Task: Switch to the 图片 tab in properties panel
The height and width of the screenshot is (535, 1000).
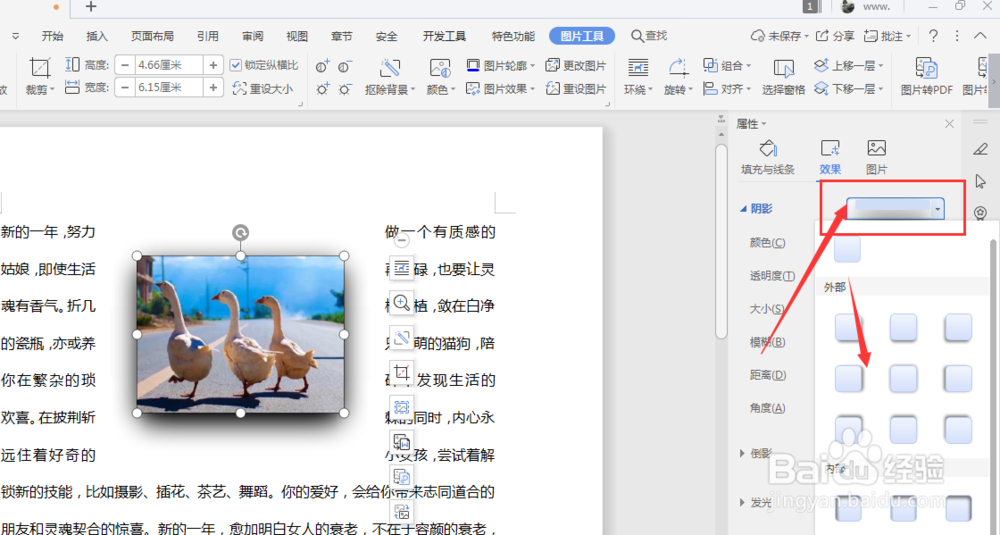Action: [876, 157]
